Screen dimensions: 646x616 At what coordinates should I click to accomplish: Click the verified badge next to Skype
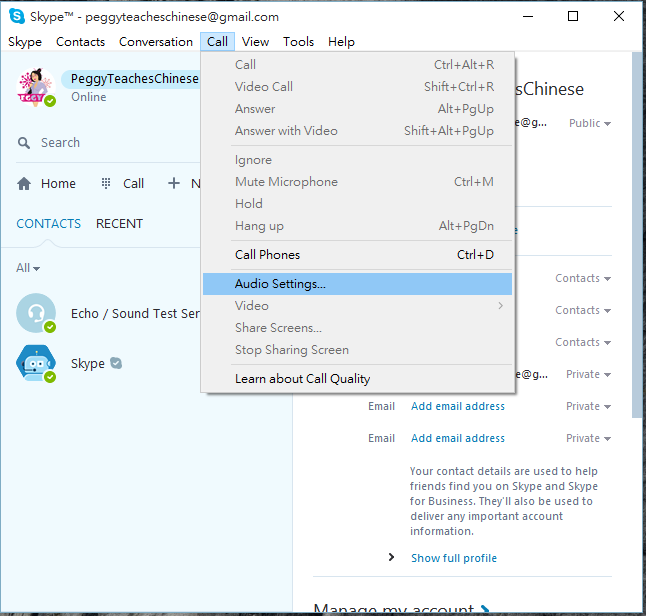coord(116,363)
